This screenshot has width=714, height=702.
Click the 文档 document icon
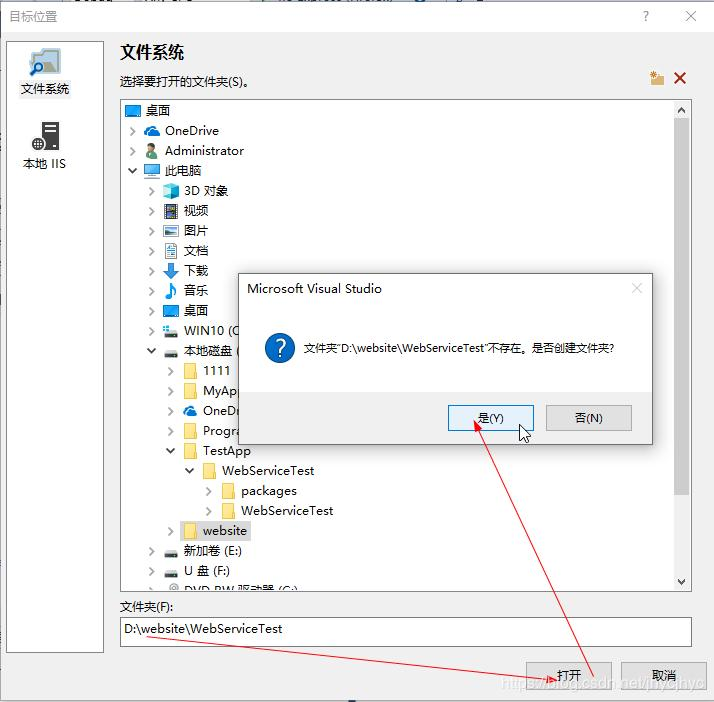171,251
